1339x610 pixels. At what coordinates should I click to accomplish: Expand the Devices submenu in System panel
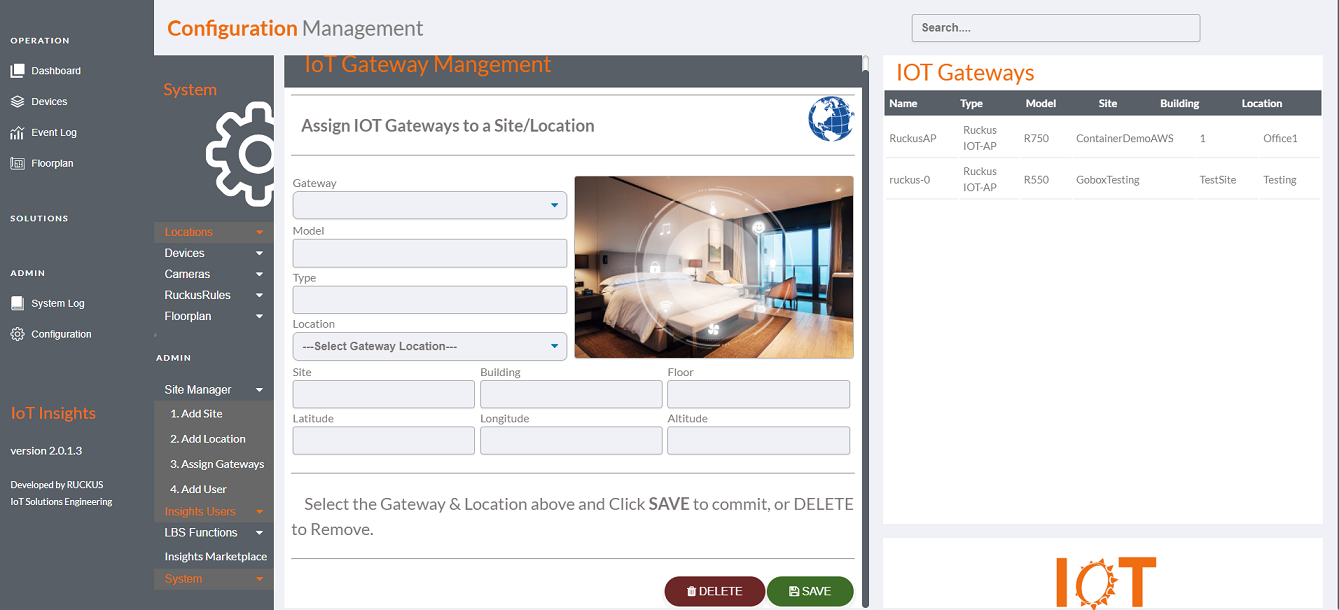pyautogui.click(x=214, y=253)
